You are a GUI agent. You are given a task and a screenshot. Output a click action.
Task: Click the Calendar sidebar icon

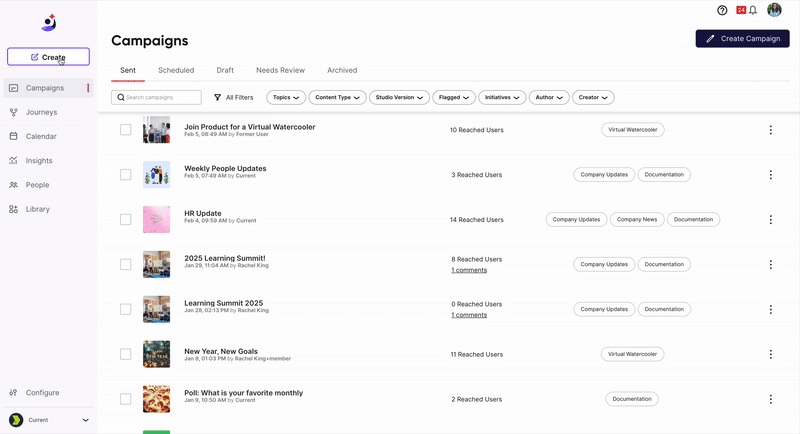(x=14, y=136)
